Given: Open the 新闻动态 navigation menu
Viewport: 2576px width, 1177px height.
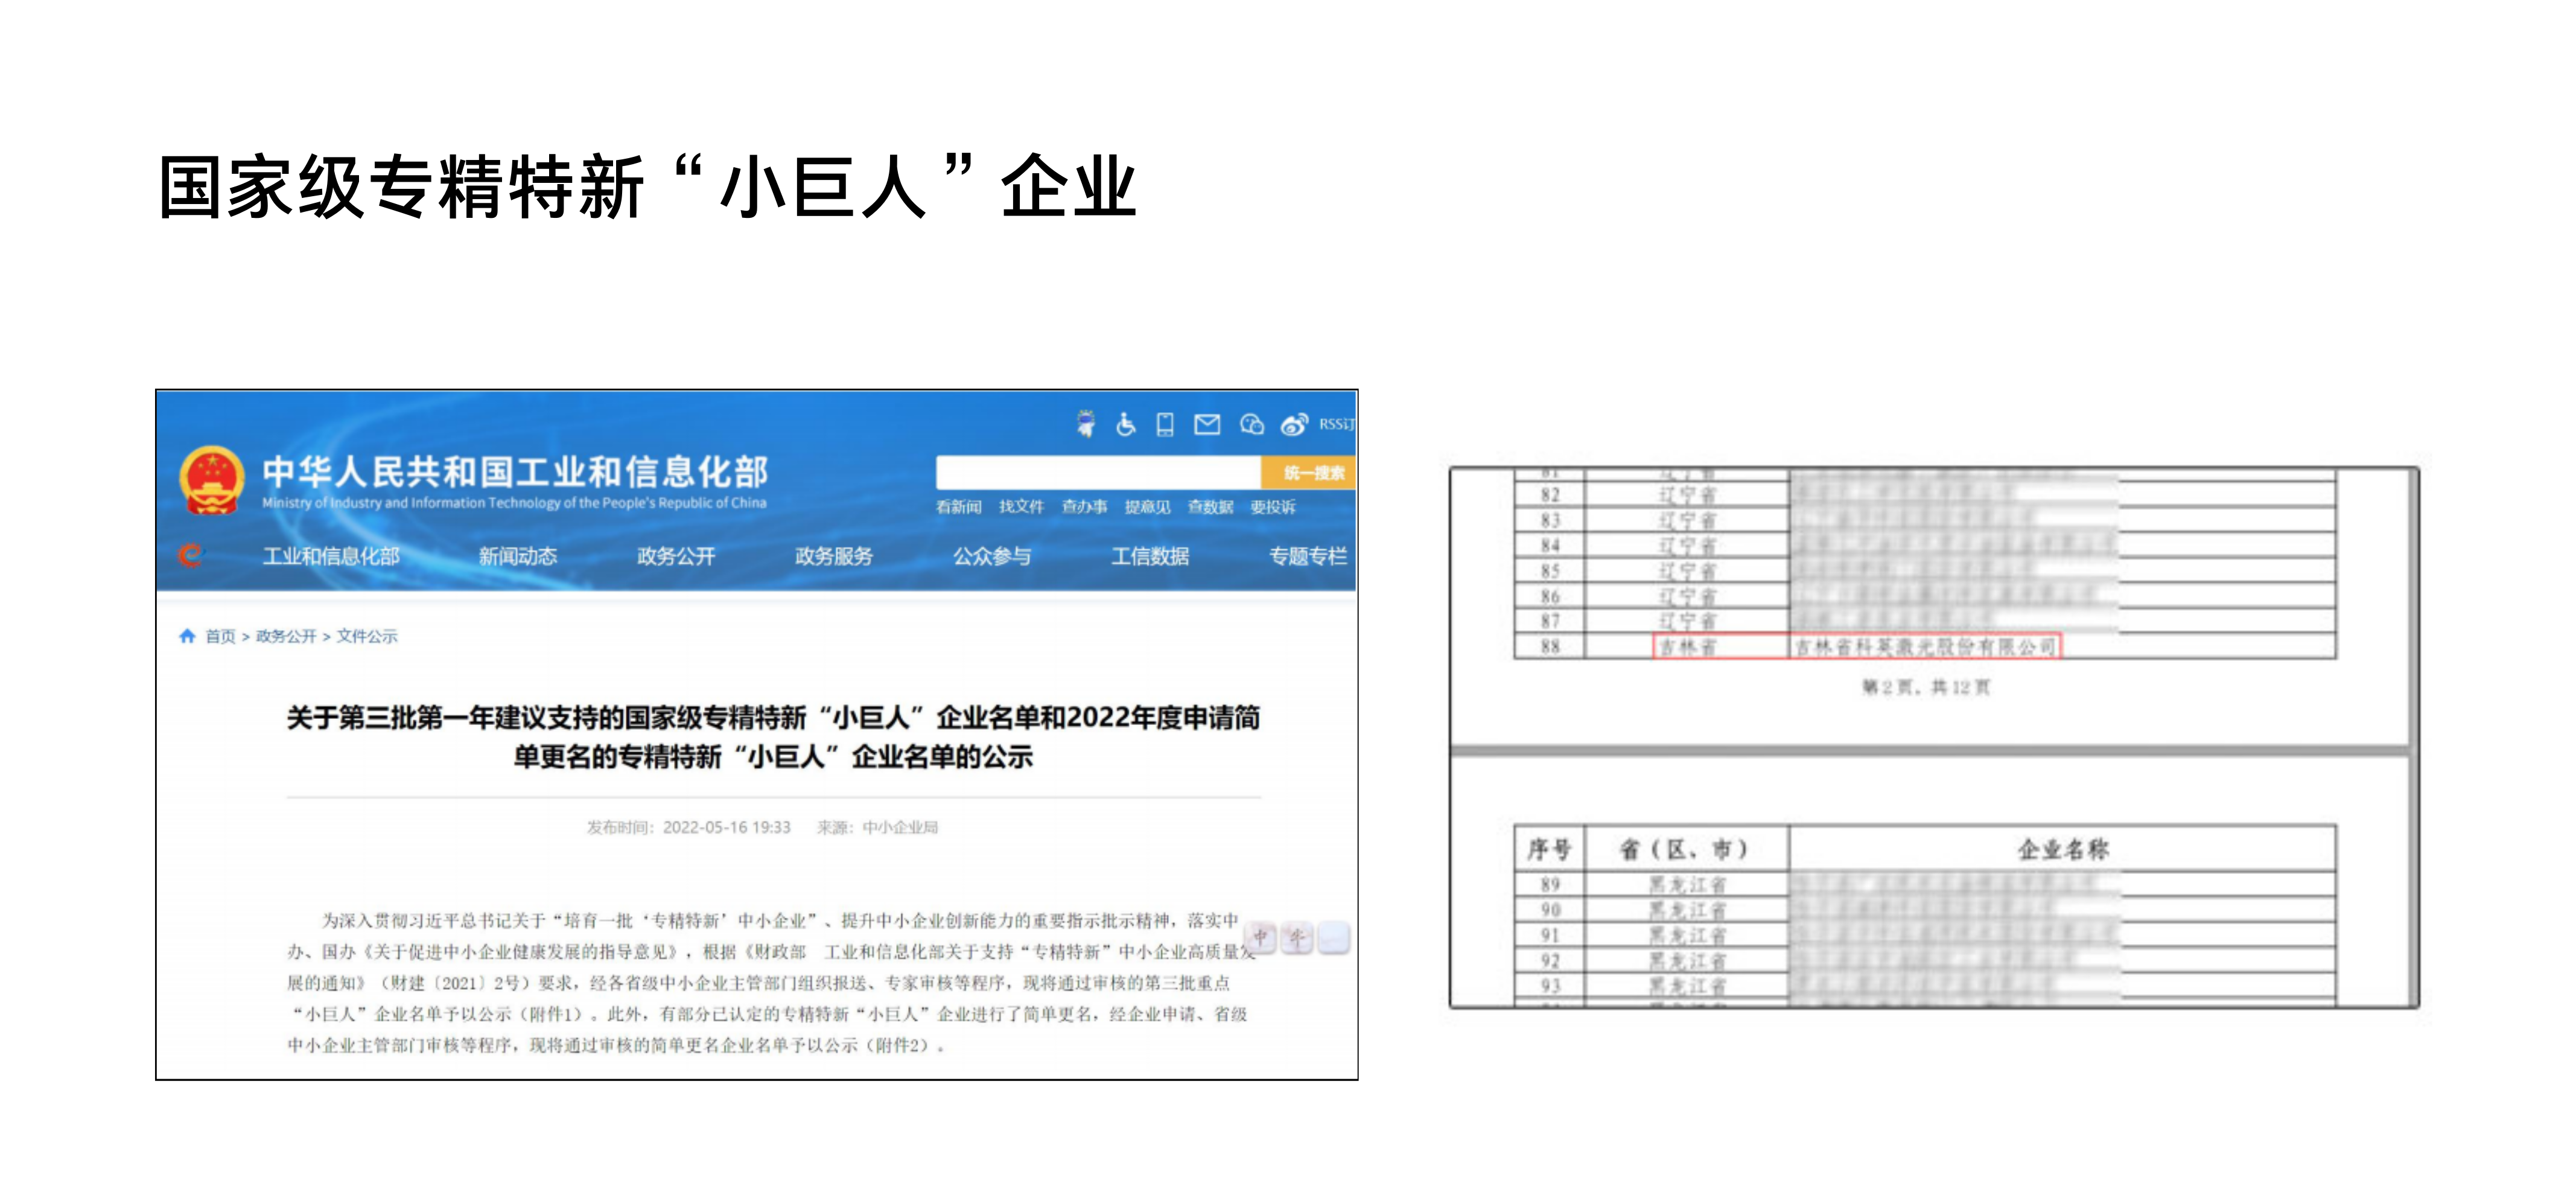Looking at the screenshot, I should [517, 556].
